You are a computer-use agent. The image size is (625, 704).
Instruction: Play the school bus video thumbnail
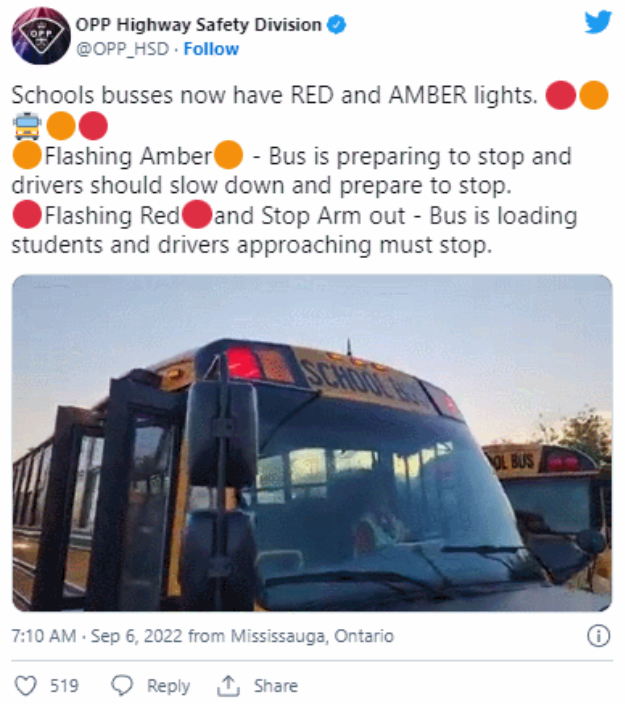pyautogui.click(x=312, y=443)
